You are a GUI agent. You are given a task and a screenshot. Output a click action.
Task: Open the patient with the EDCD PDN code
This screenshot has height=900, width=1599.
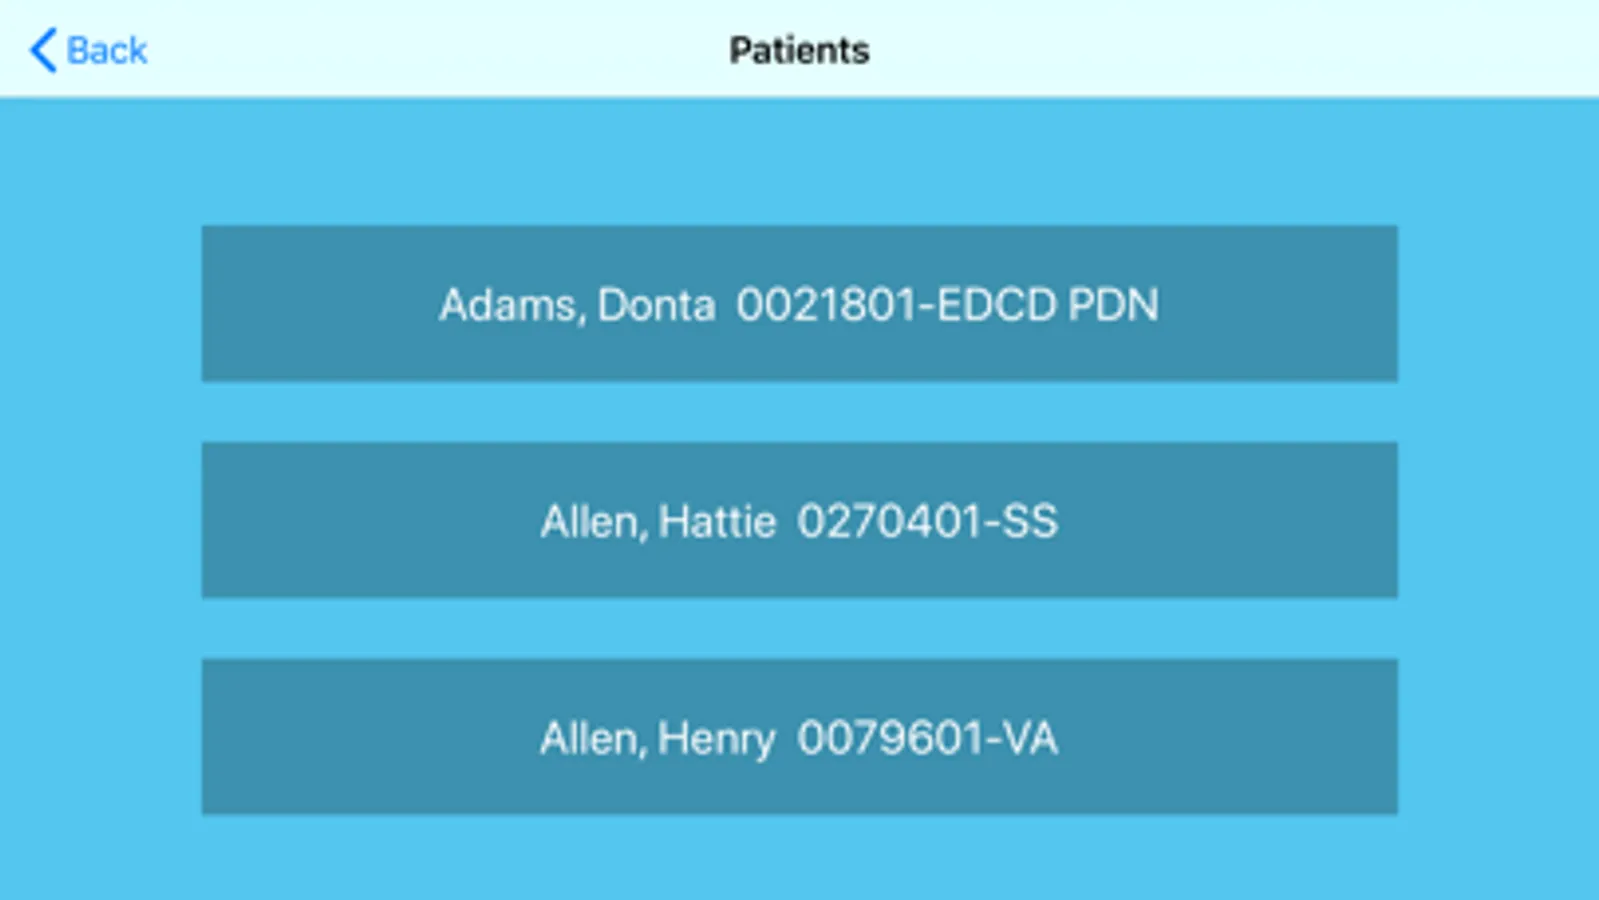coord(799,303)
